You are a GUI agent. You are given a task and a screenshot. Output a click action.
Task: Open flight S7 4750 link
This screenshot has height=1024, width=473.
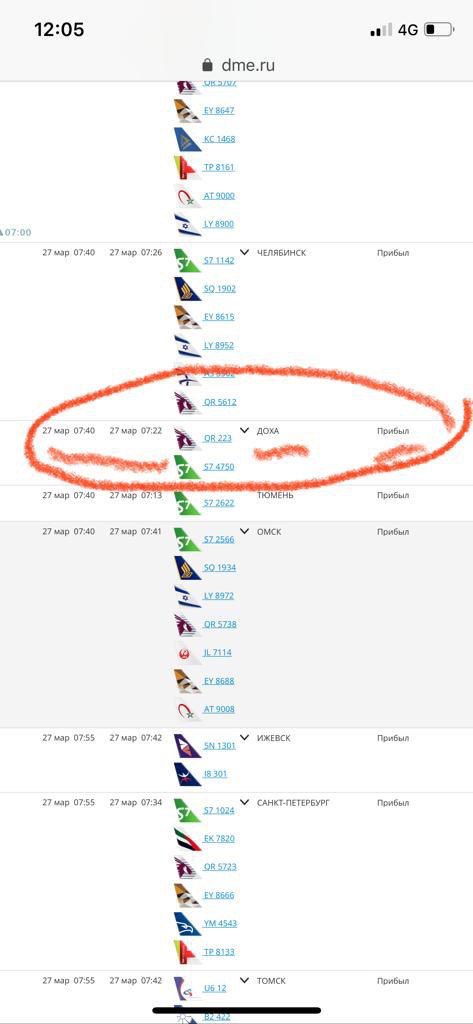pos(219,467)
